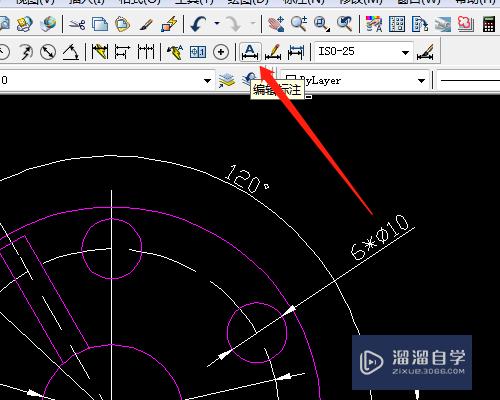The image size is (500, 400).
Task: Select the dimensioned right magenta circle
Action: point(257,333)
